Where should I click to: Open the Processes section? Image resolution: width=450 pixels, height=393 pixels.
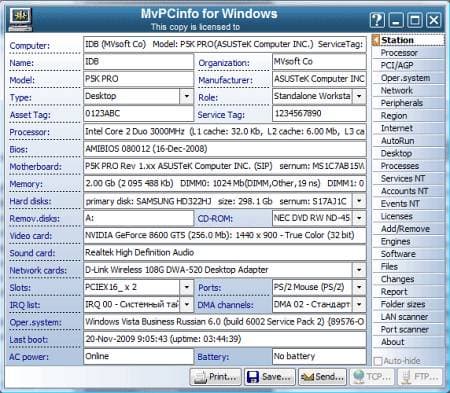(x=409, y=166)
